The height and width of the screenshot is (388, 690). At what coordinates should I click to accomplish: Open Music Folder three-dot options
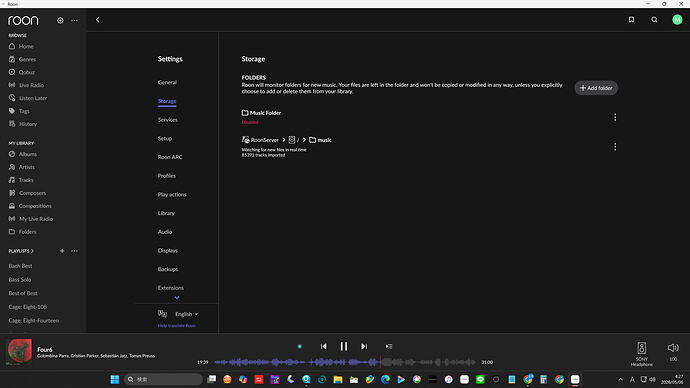(615, 117)
